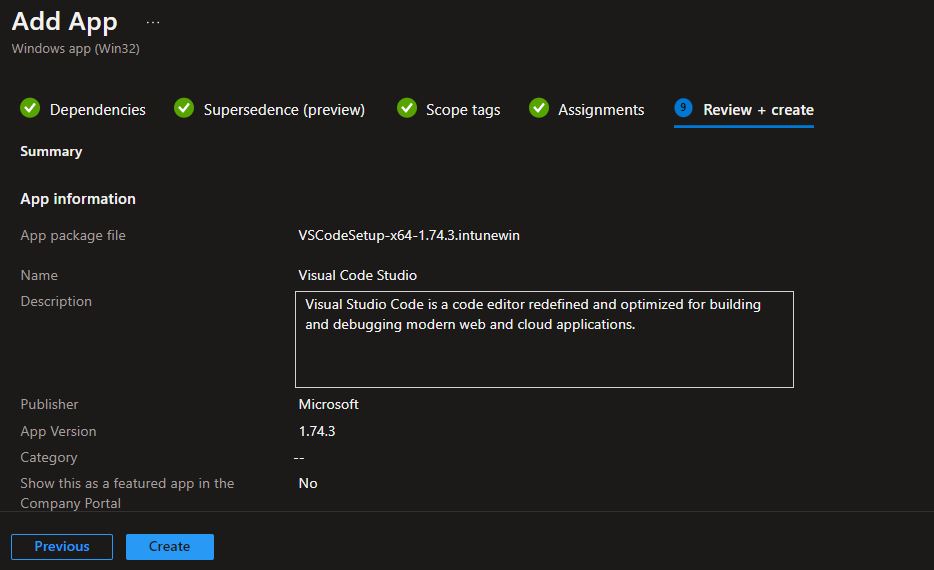Click the Publisher label
Viewport: 934px width, 570px height.
click(x=49, y=404)
